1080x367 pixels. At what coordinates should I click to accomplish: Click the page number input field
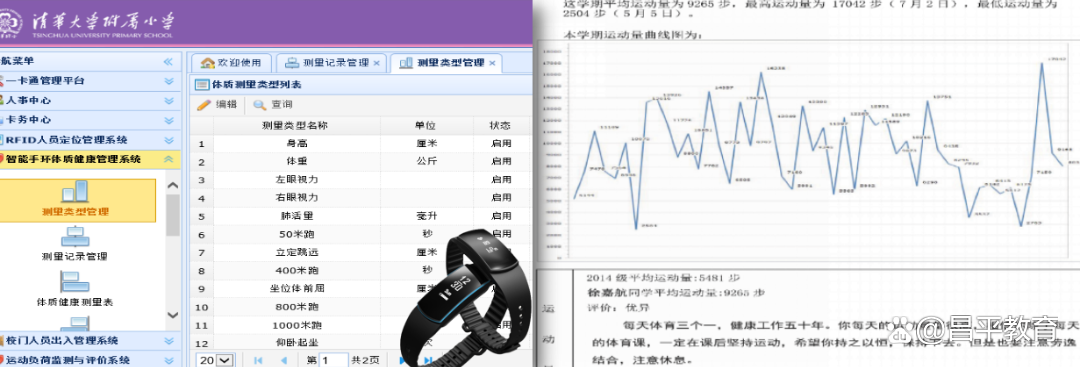pyautogui.click(x=333, y=360)
